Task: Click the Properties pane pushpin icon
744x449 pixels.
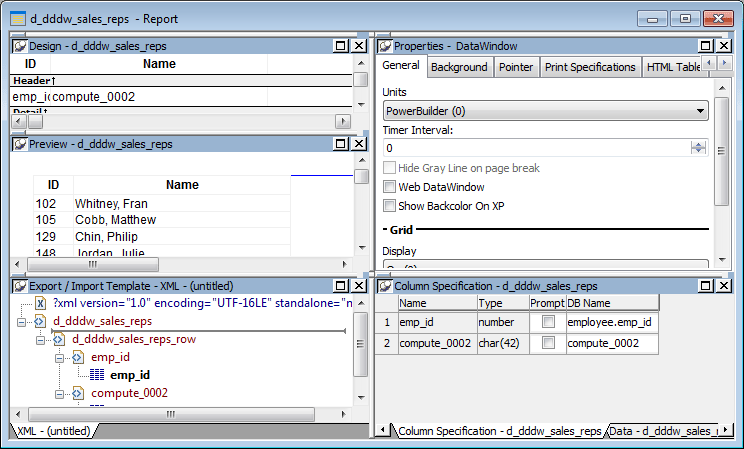Action: click(x=384, y=46)
